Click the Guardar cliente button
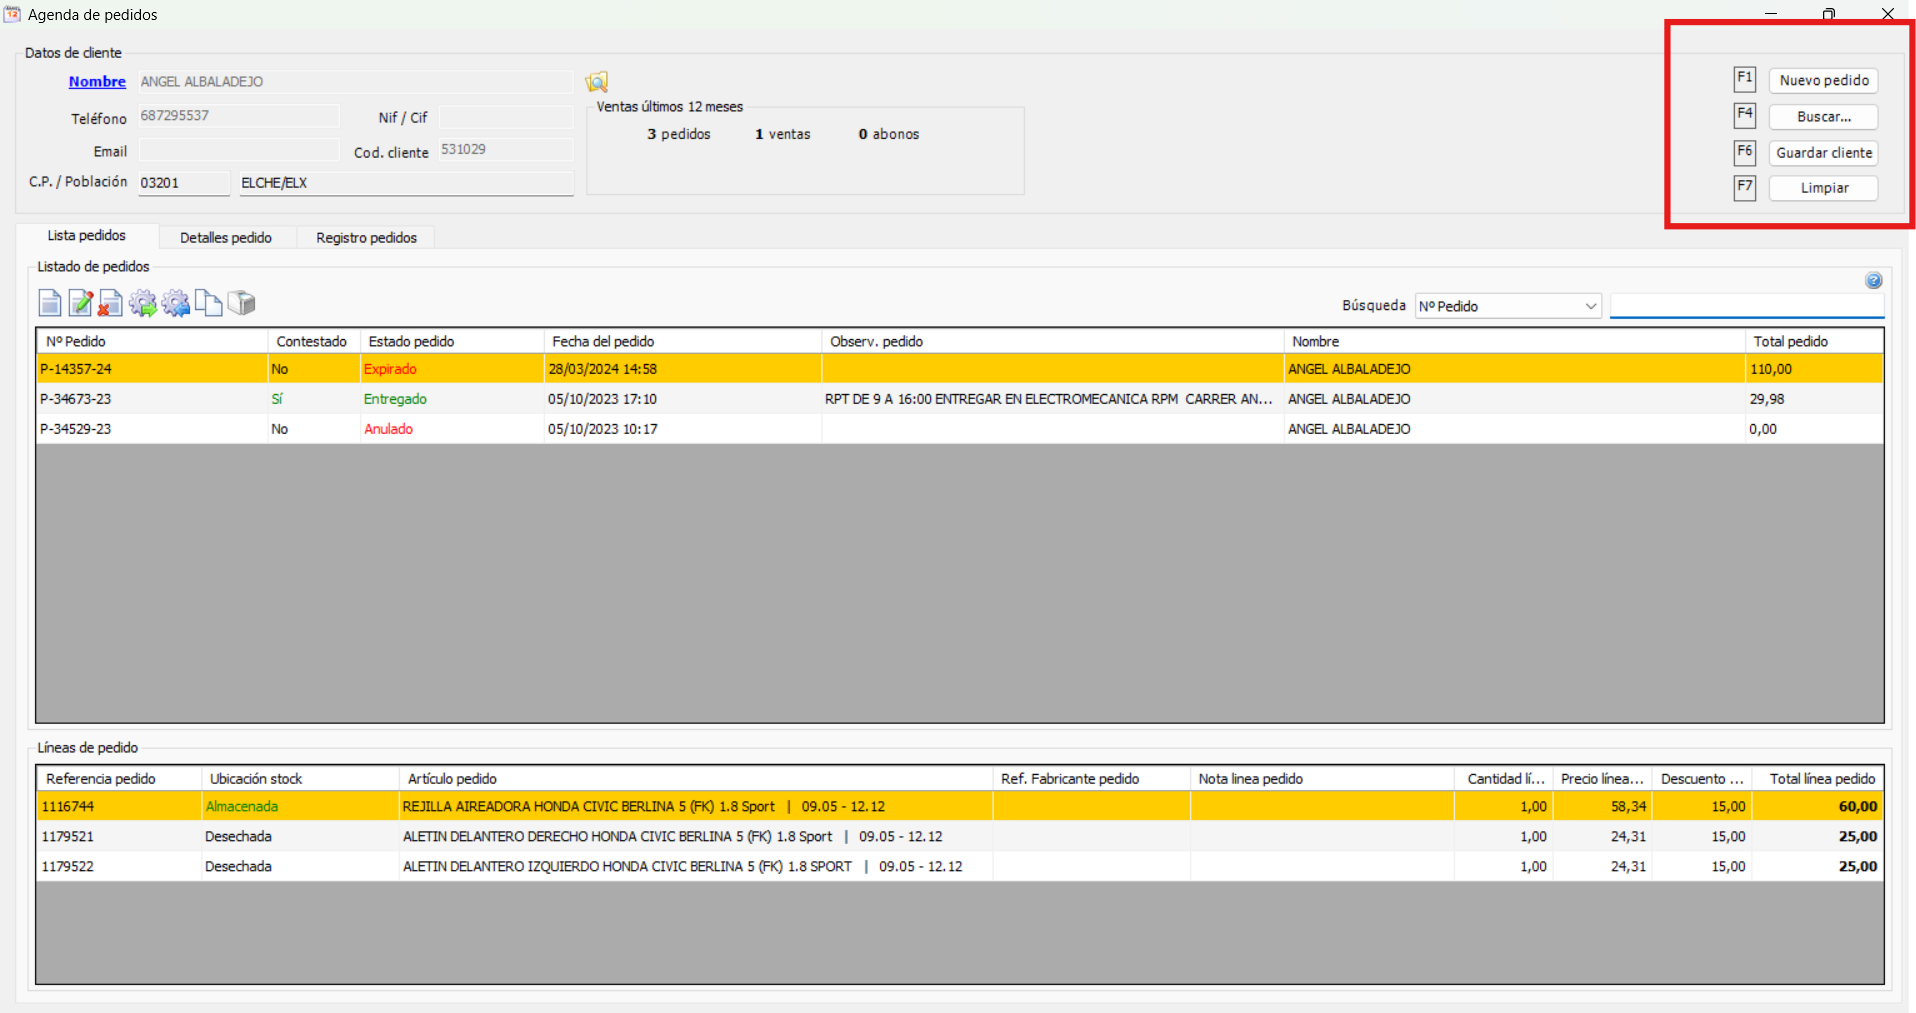This screenshot has height=1013, width=1916. coord(1823,153)
